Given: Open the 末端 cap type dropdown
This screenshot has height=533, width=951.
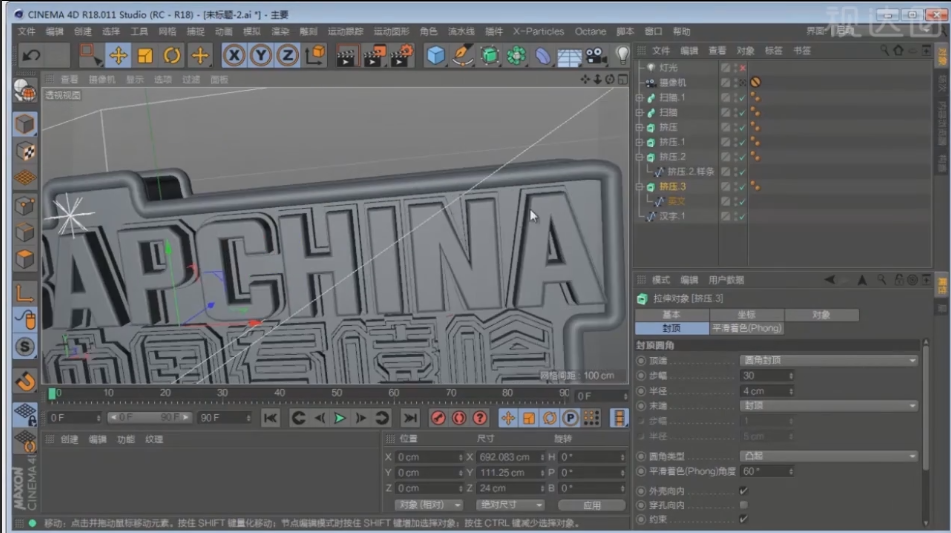Looking at the screenshot, I should (x=828, y=405).
